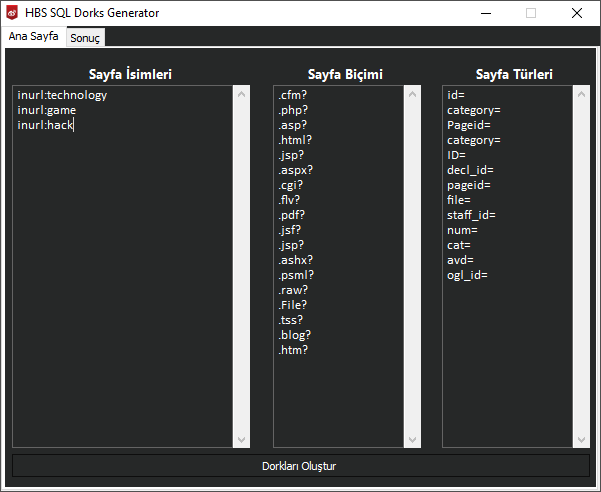Click the .jsf? entry
Image resolution: width=601 pixels, height=492 pixels.
click(289, 230)
